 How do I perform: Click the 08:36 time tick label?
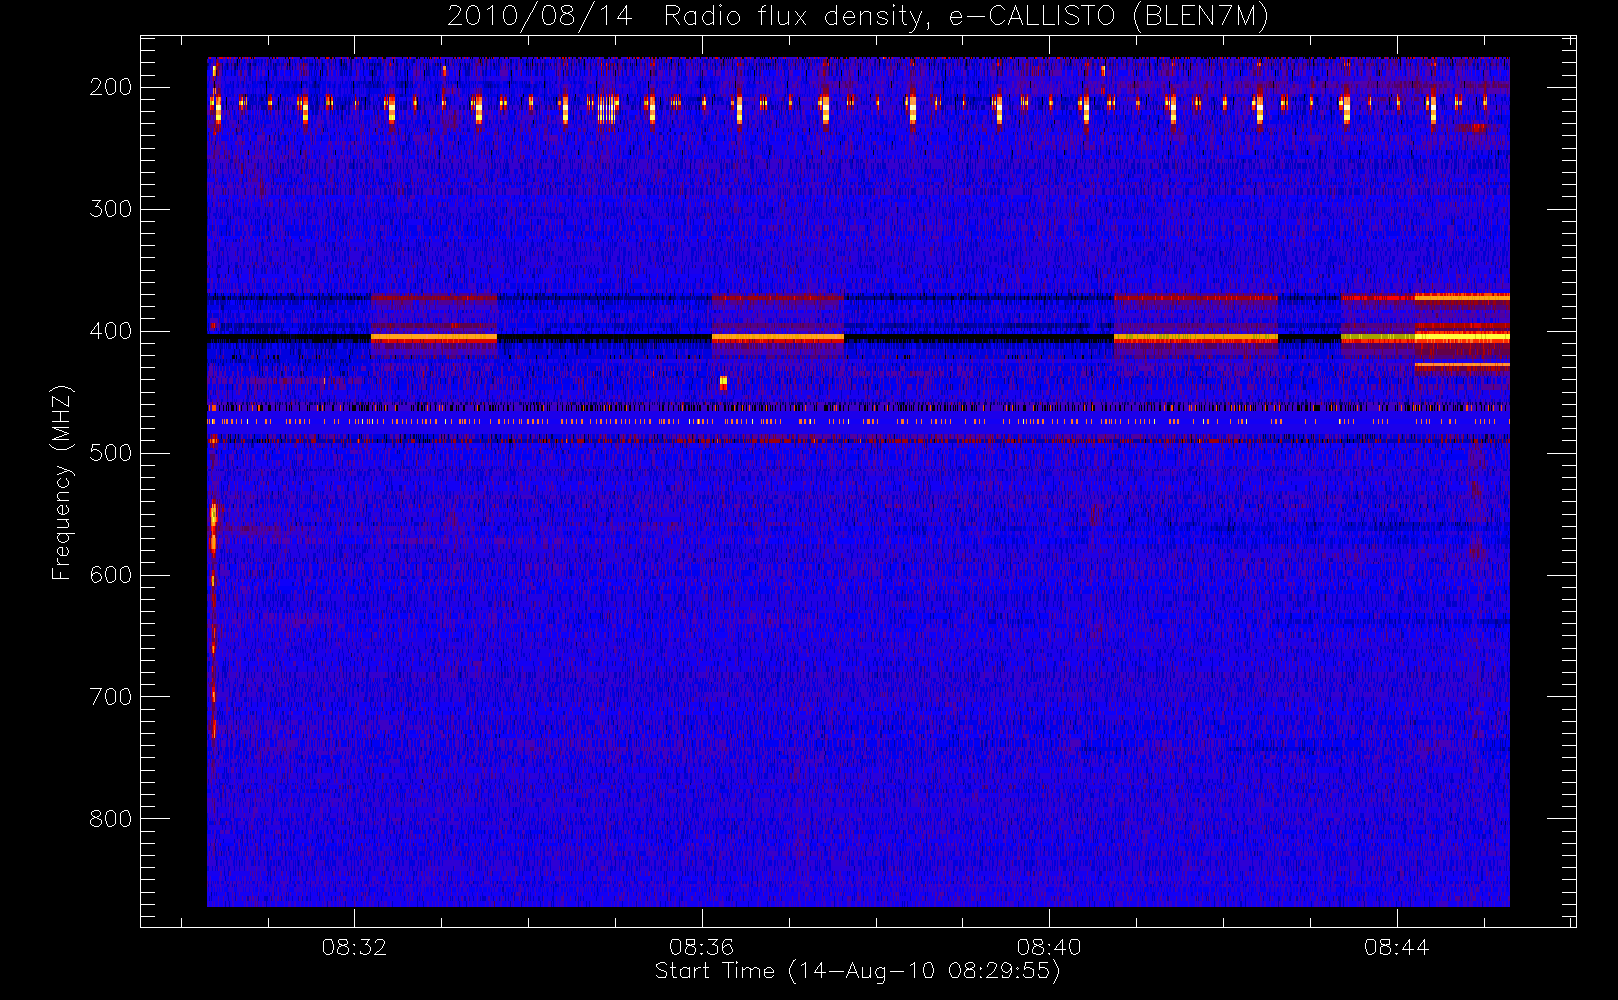tap(702, 947)
